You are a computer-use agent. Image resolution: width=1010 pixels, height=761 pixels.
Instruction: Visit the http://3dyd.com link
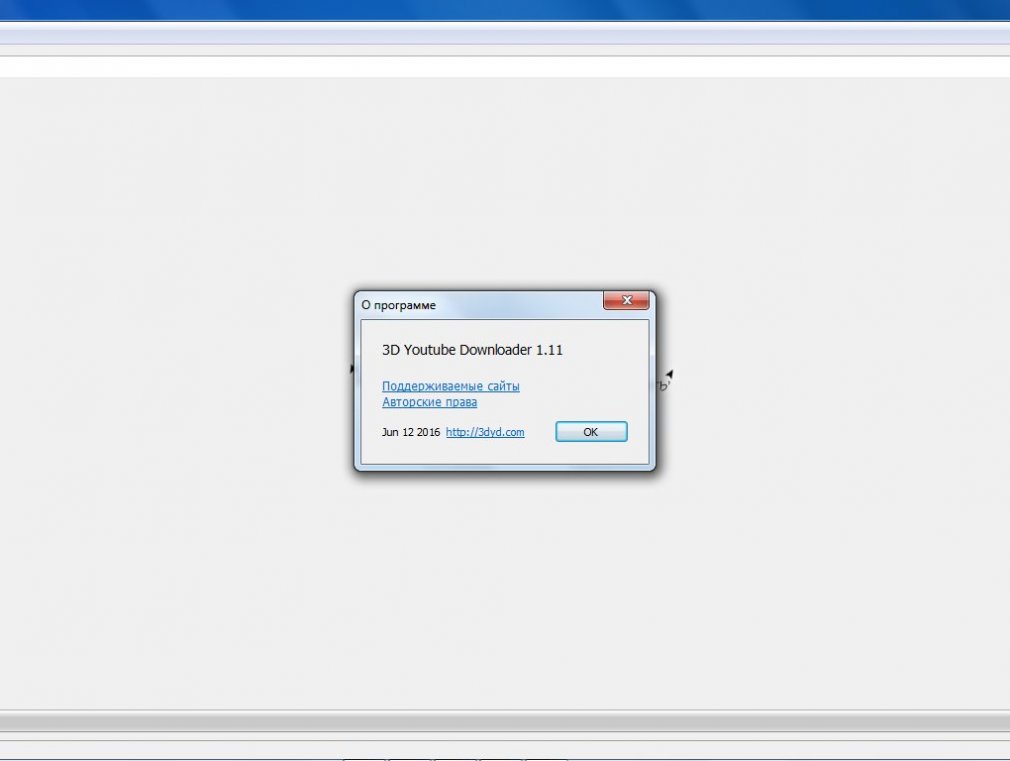pyautogui.click(x=485, y=432)
